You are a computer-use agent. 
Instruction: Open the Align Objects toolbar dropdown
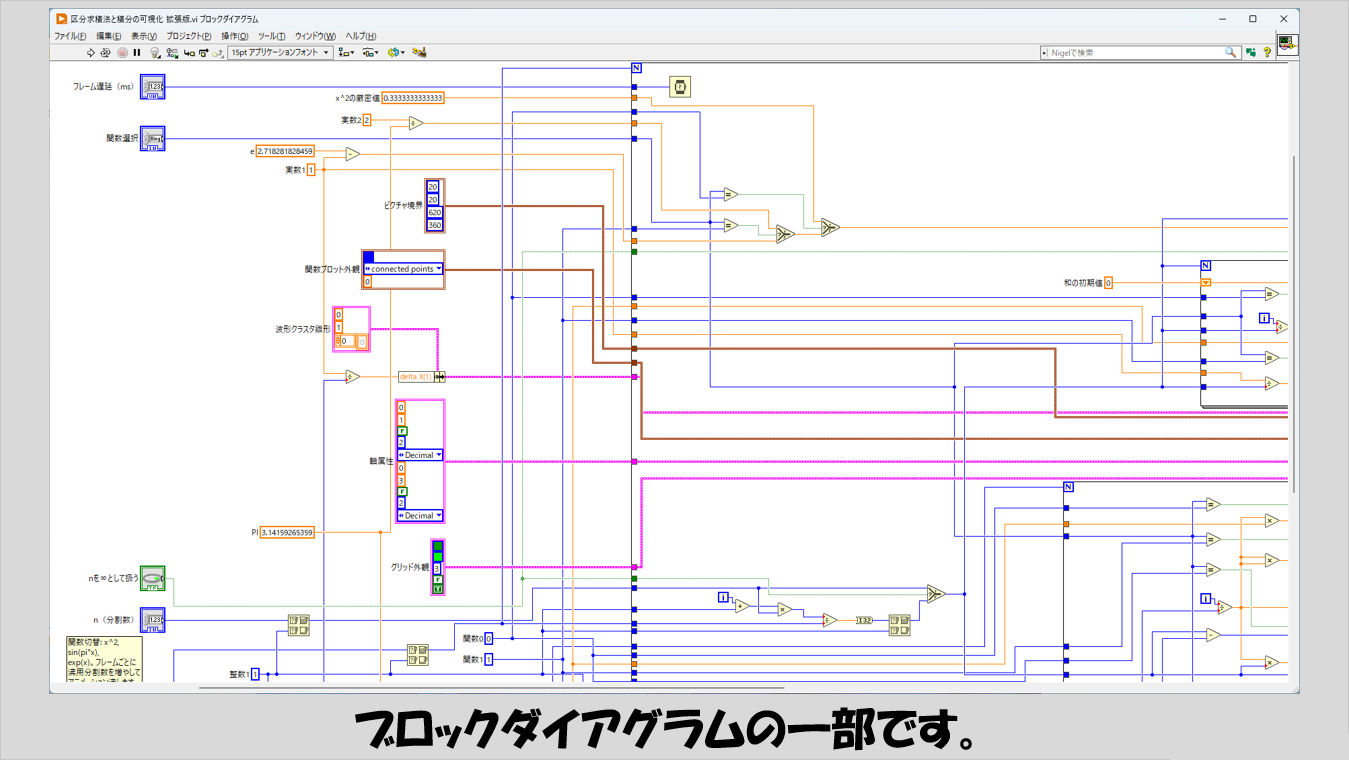pyautogui.click(x=346, y=52)
